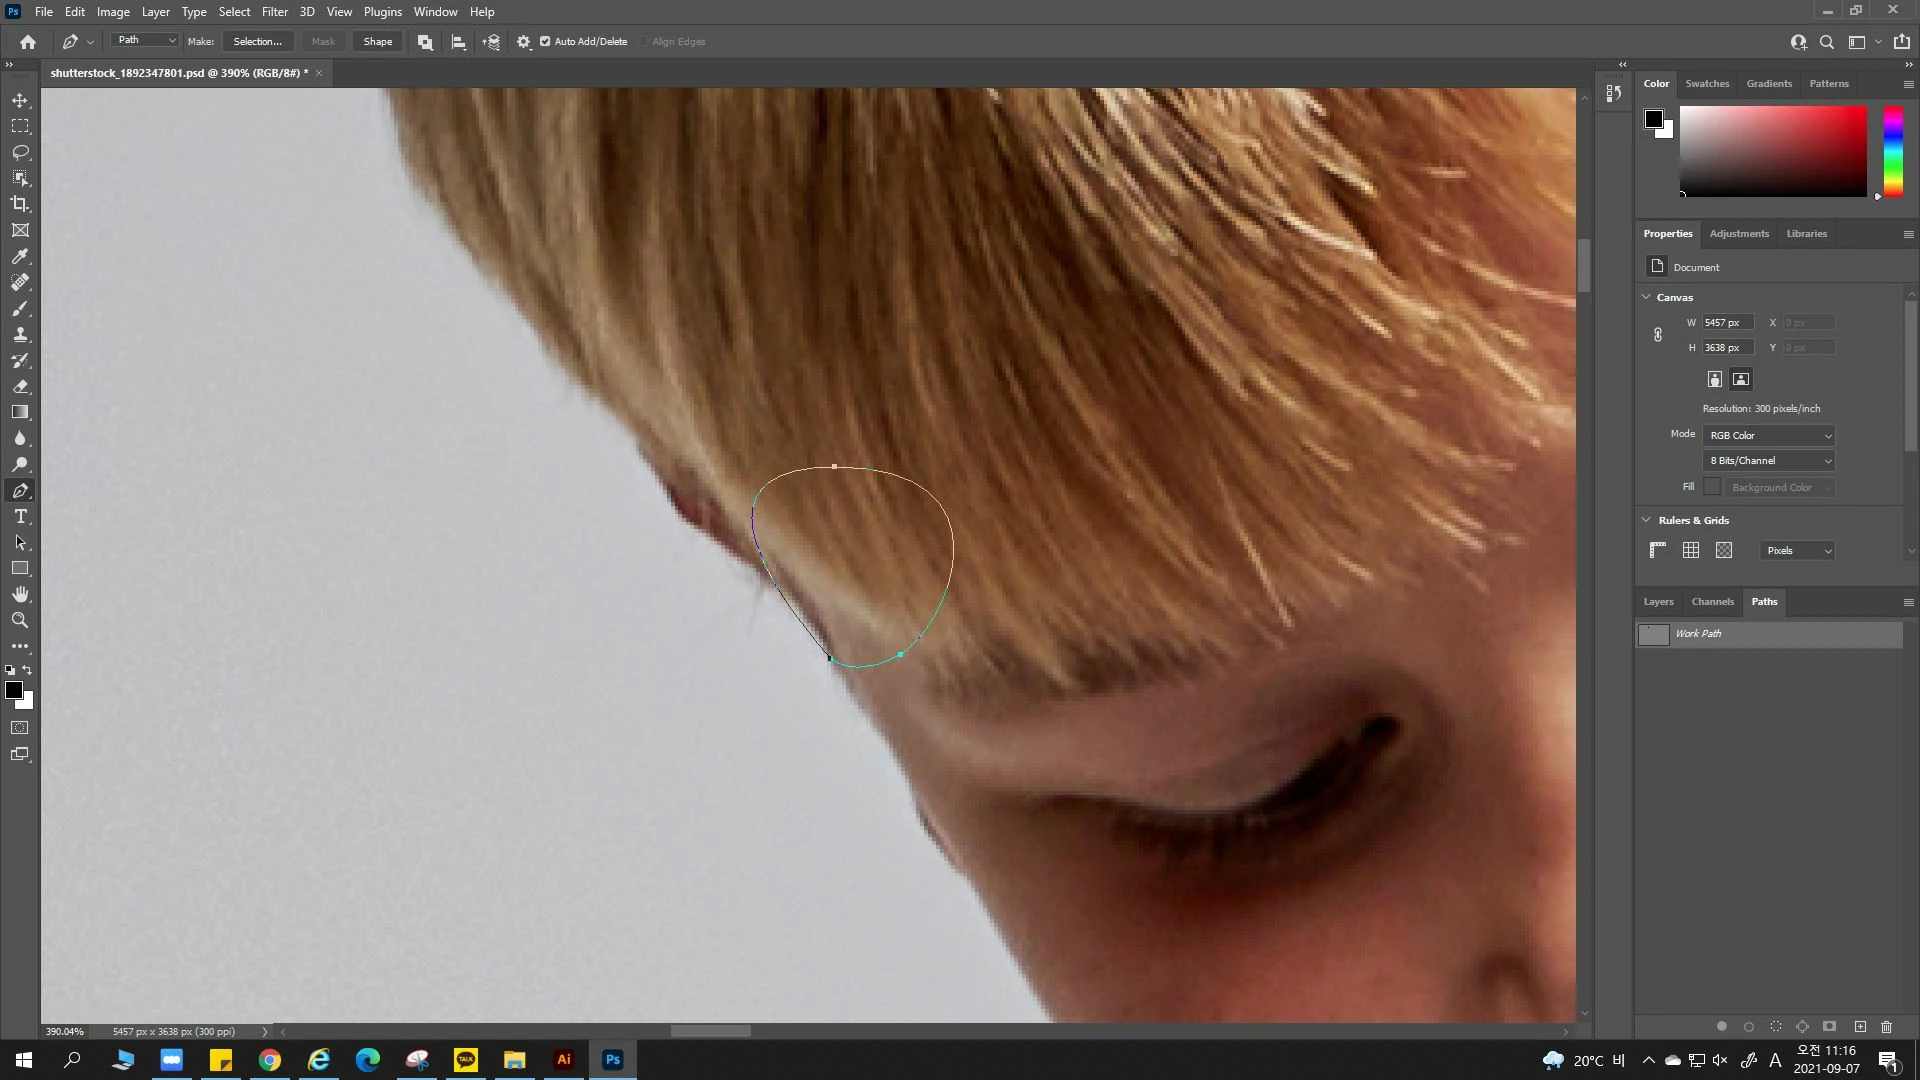The image size is (1920, 1080).
Task: Collapse the Canvas section
Action: (x=1646, y=297)
